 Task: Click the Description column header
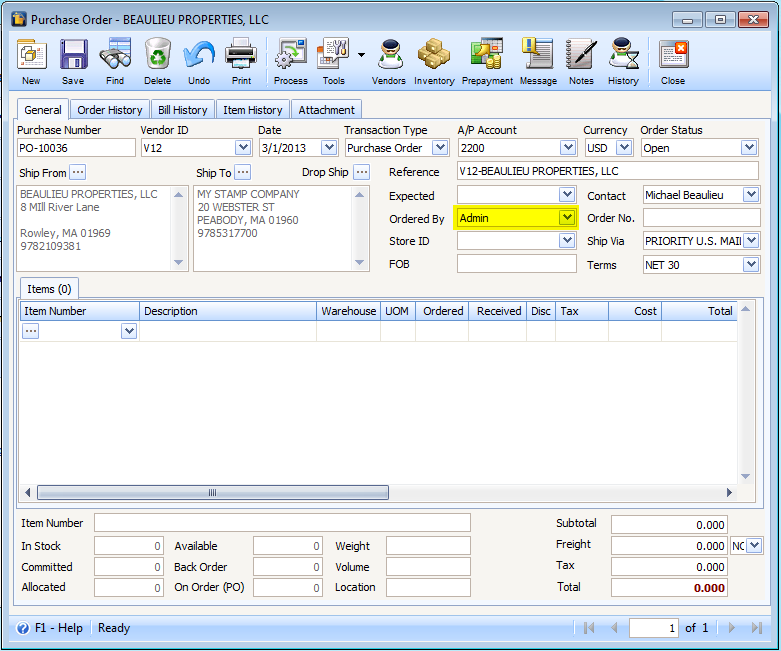228,311
